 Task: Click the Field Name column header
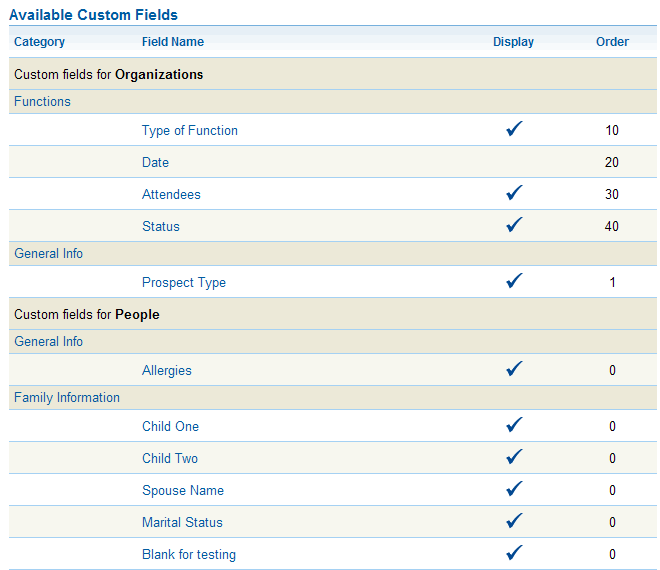(x=173, y=42)
